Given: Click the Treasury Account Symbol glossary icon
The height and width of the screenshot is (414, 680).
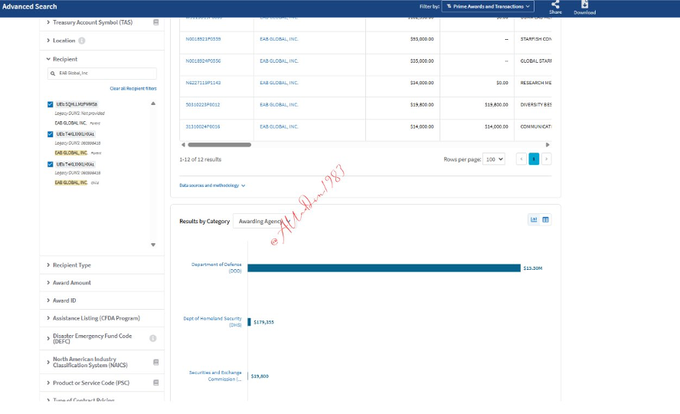Looking at the screenshot, I should click(x=155, y=22).
